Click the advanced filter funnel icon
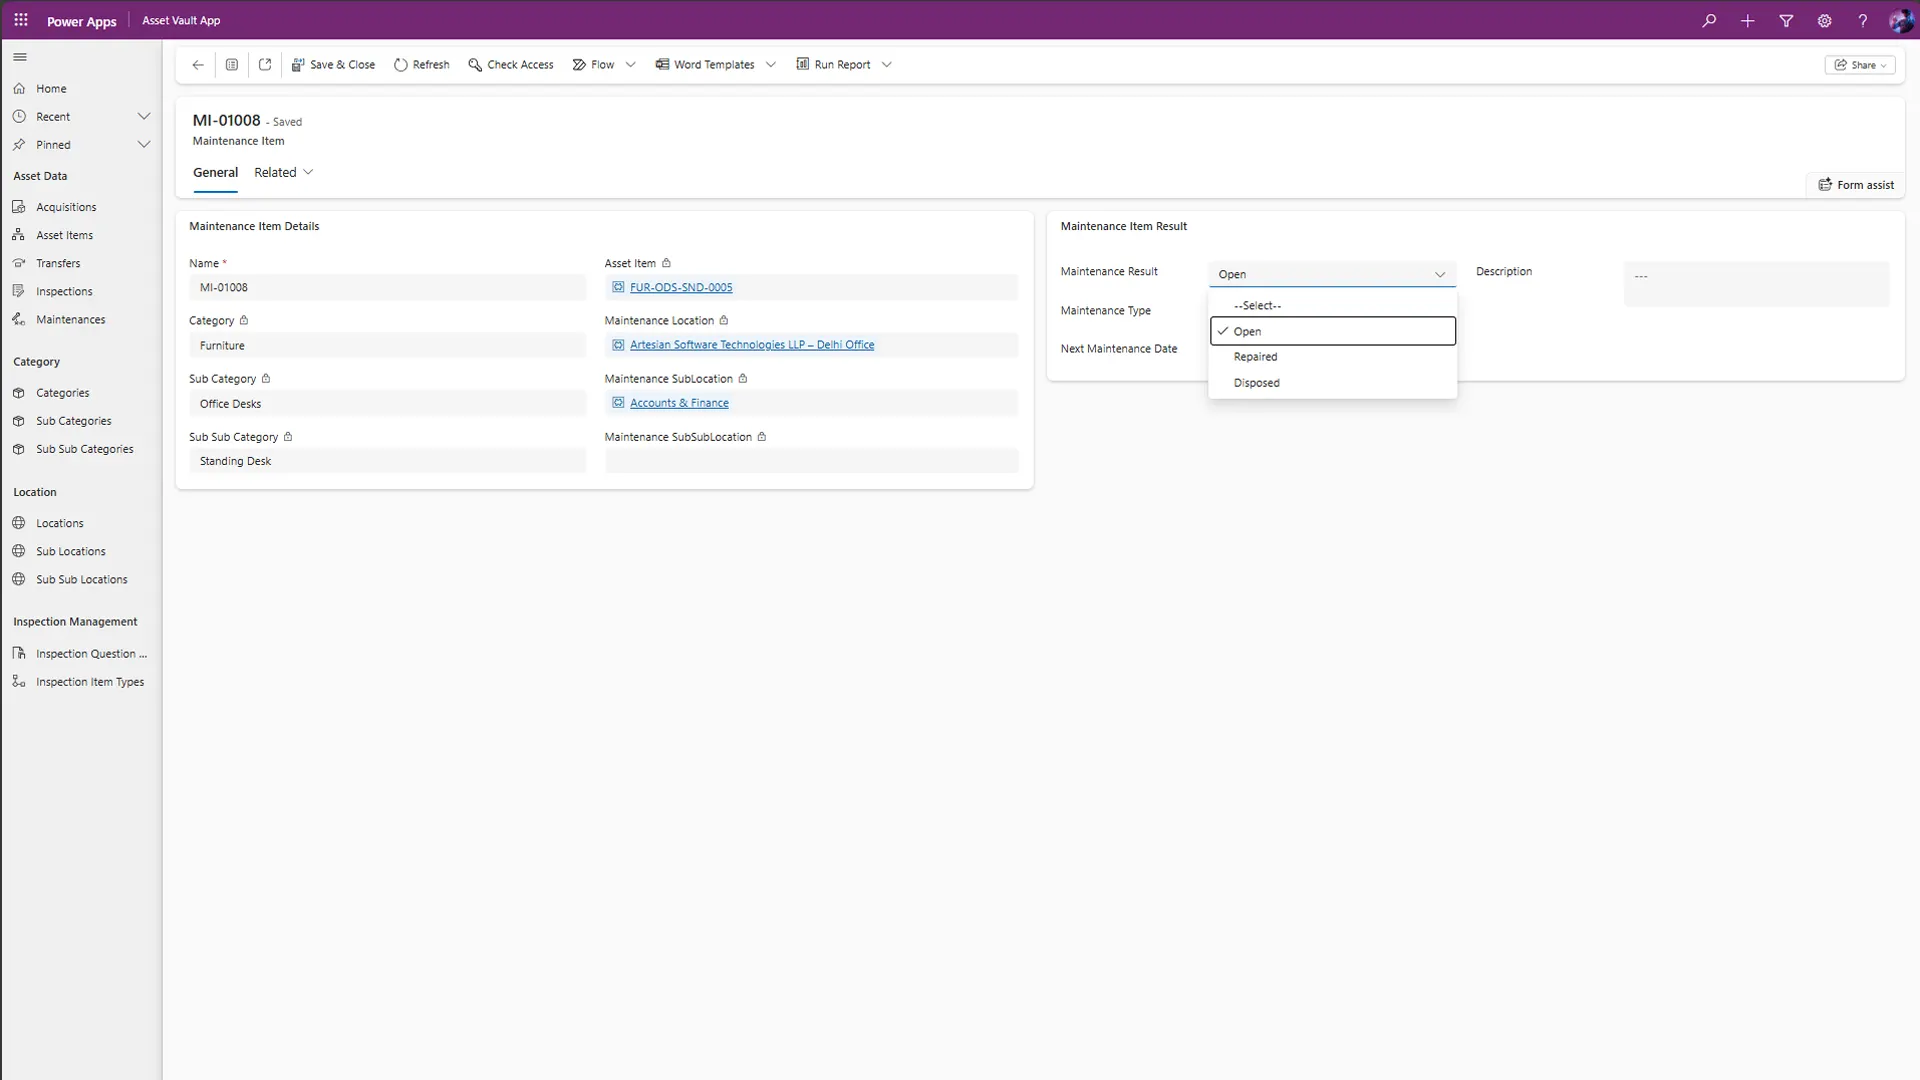Viewport: 1920px width, 1080px height. pos(1786,21)
